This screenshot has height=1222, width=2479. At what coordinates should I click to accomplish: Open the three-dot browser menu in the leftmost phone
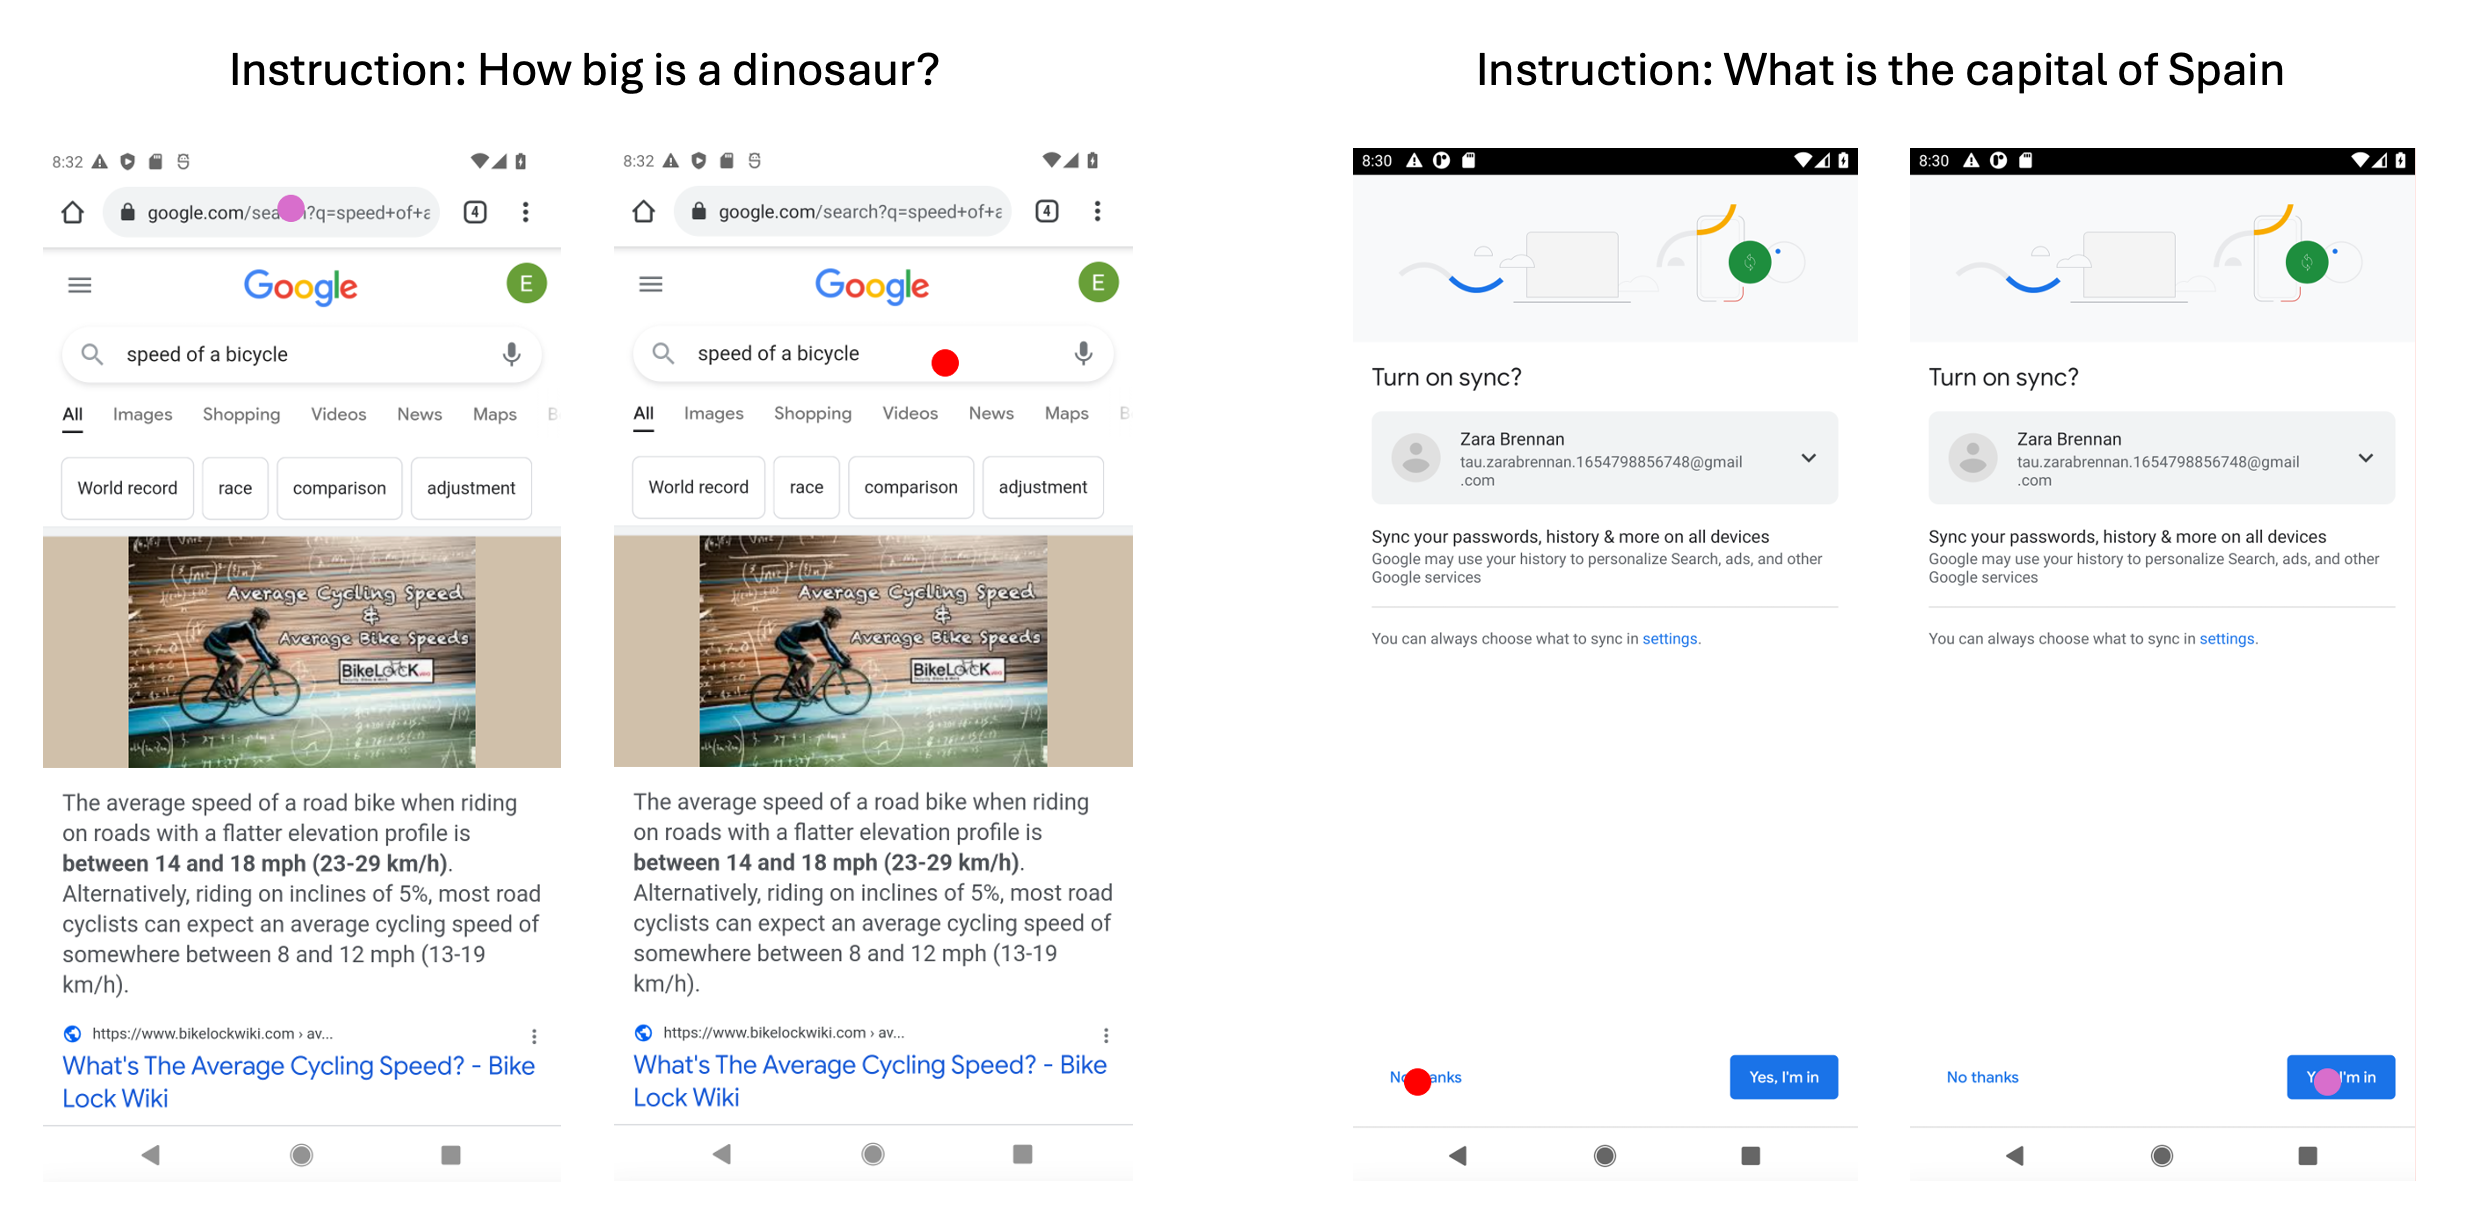(x=525, y=212)
